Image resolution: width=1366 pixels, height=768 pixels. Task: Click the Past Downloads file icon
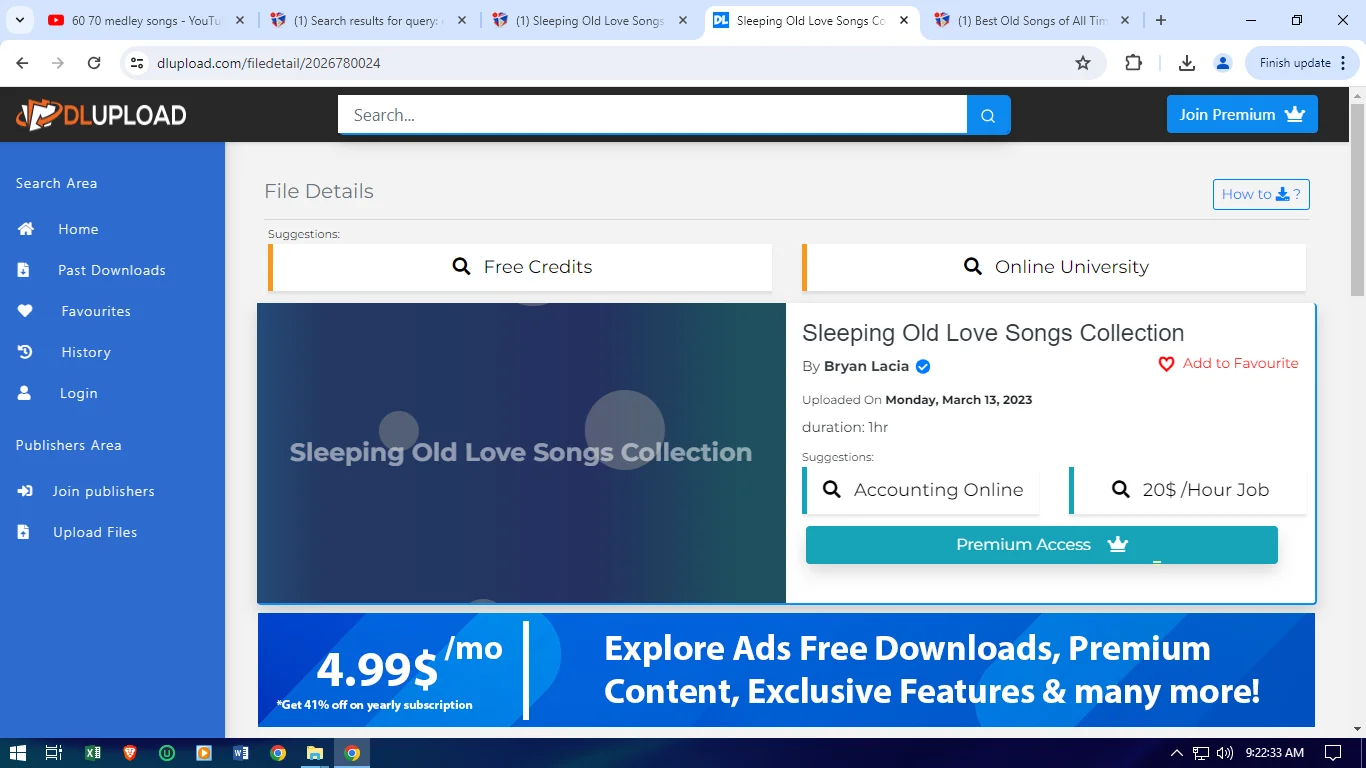(x=24, y=270)
